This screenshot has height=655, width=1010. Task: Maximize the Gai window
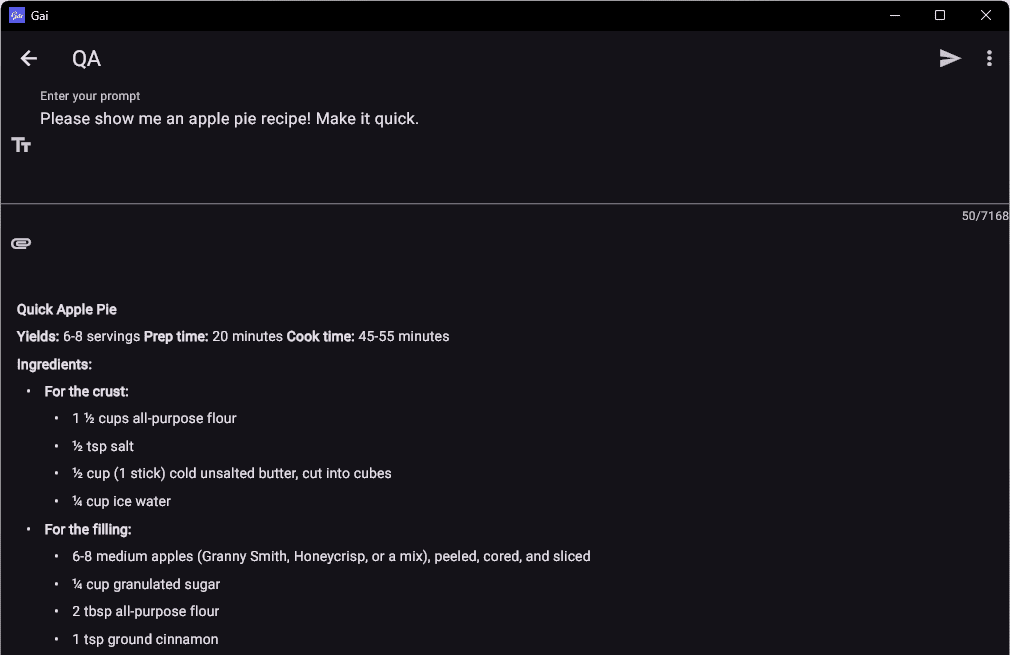click(x=940, y=15)
